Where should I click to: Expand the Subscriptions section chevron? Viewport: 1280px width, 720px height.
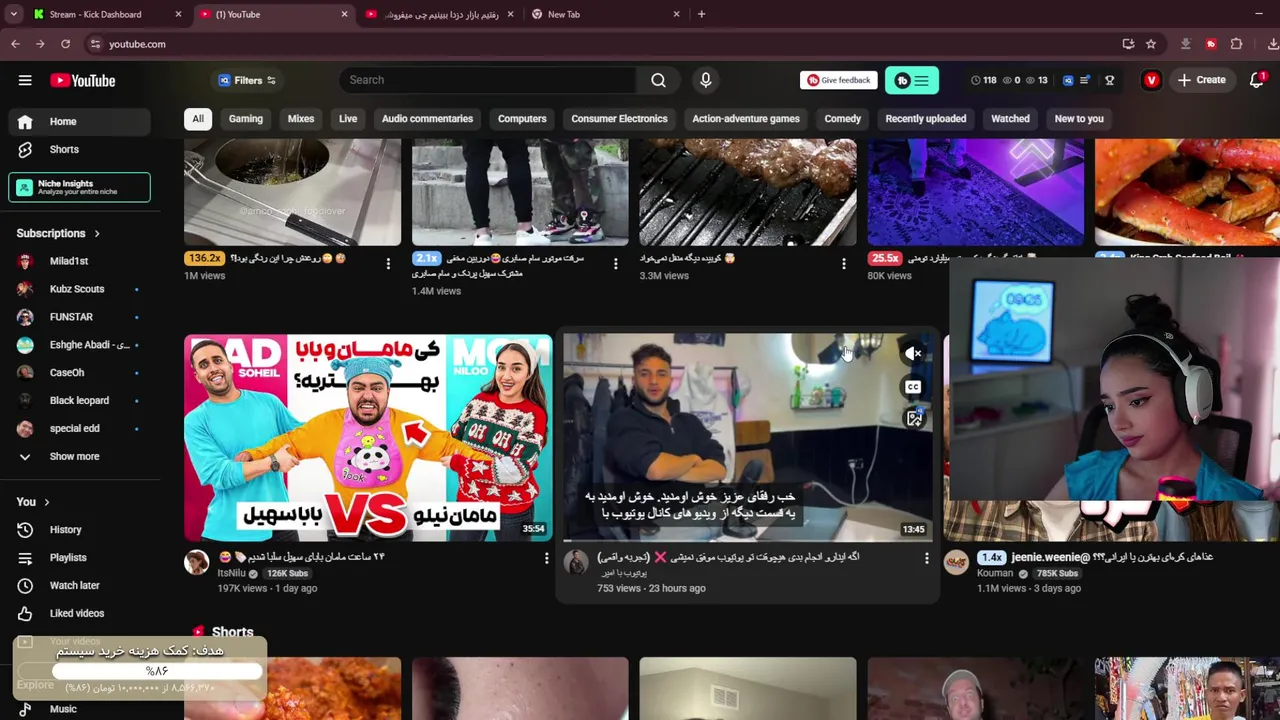[x=97, y=233]
